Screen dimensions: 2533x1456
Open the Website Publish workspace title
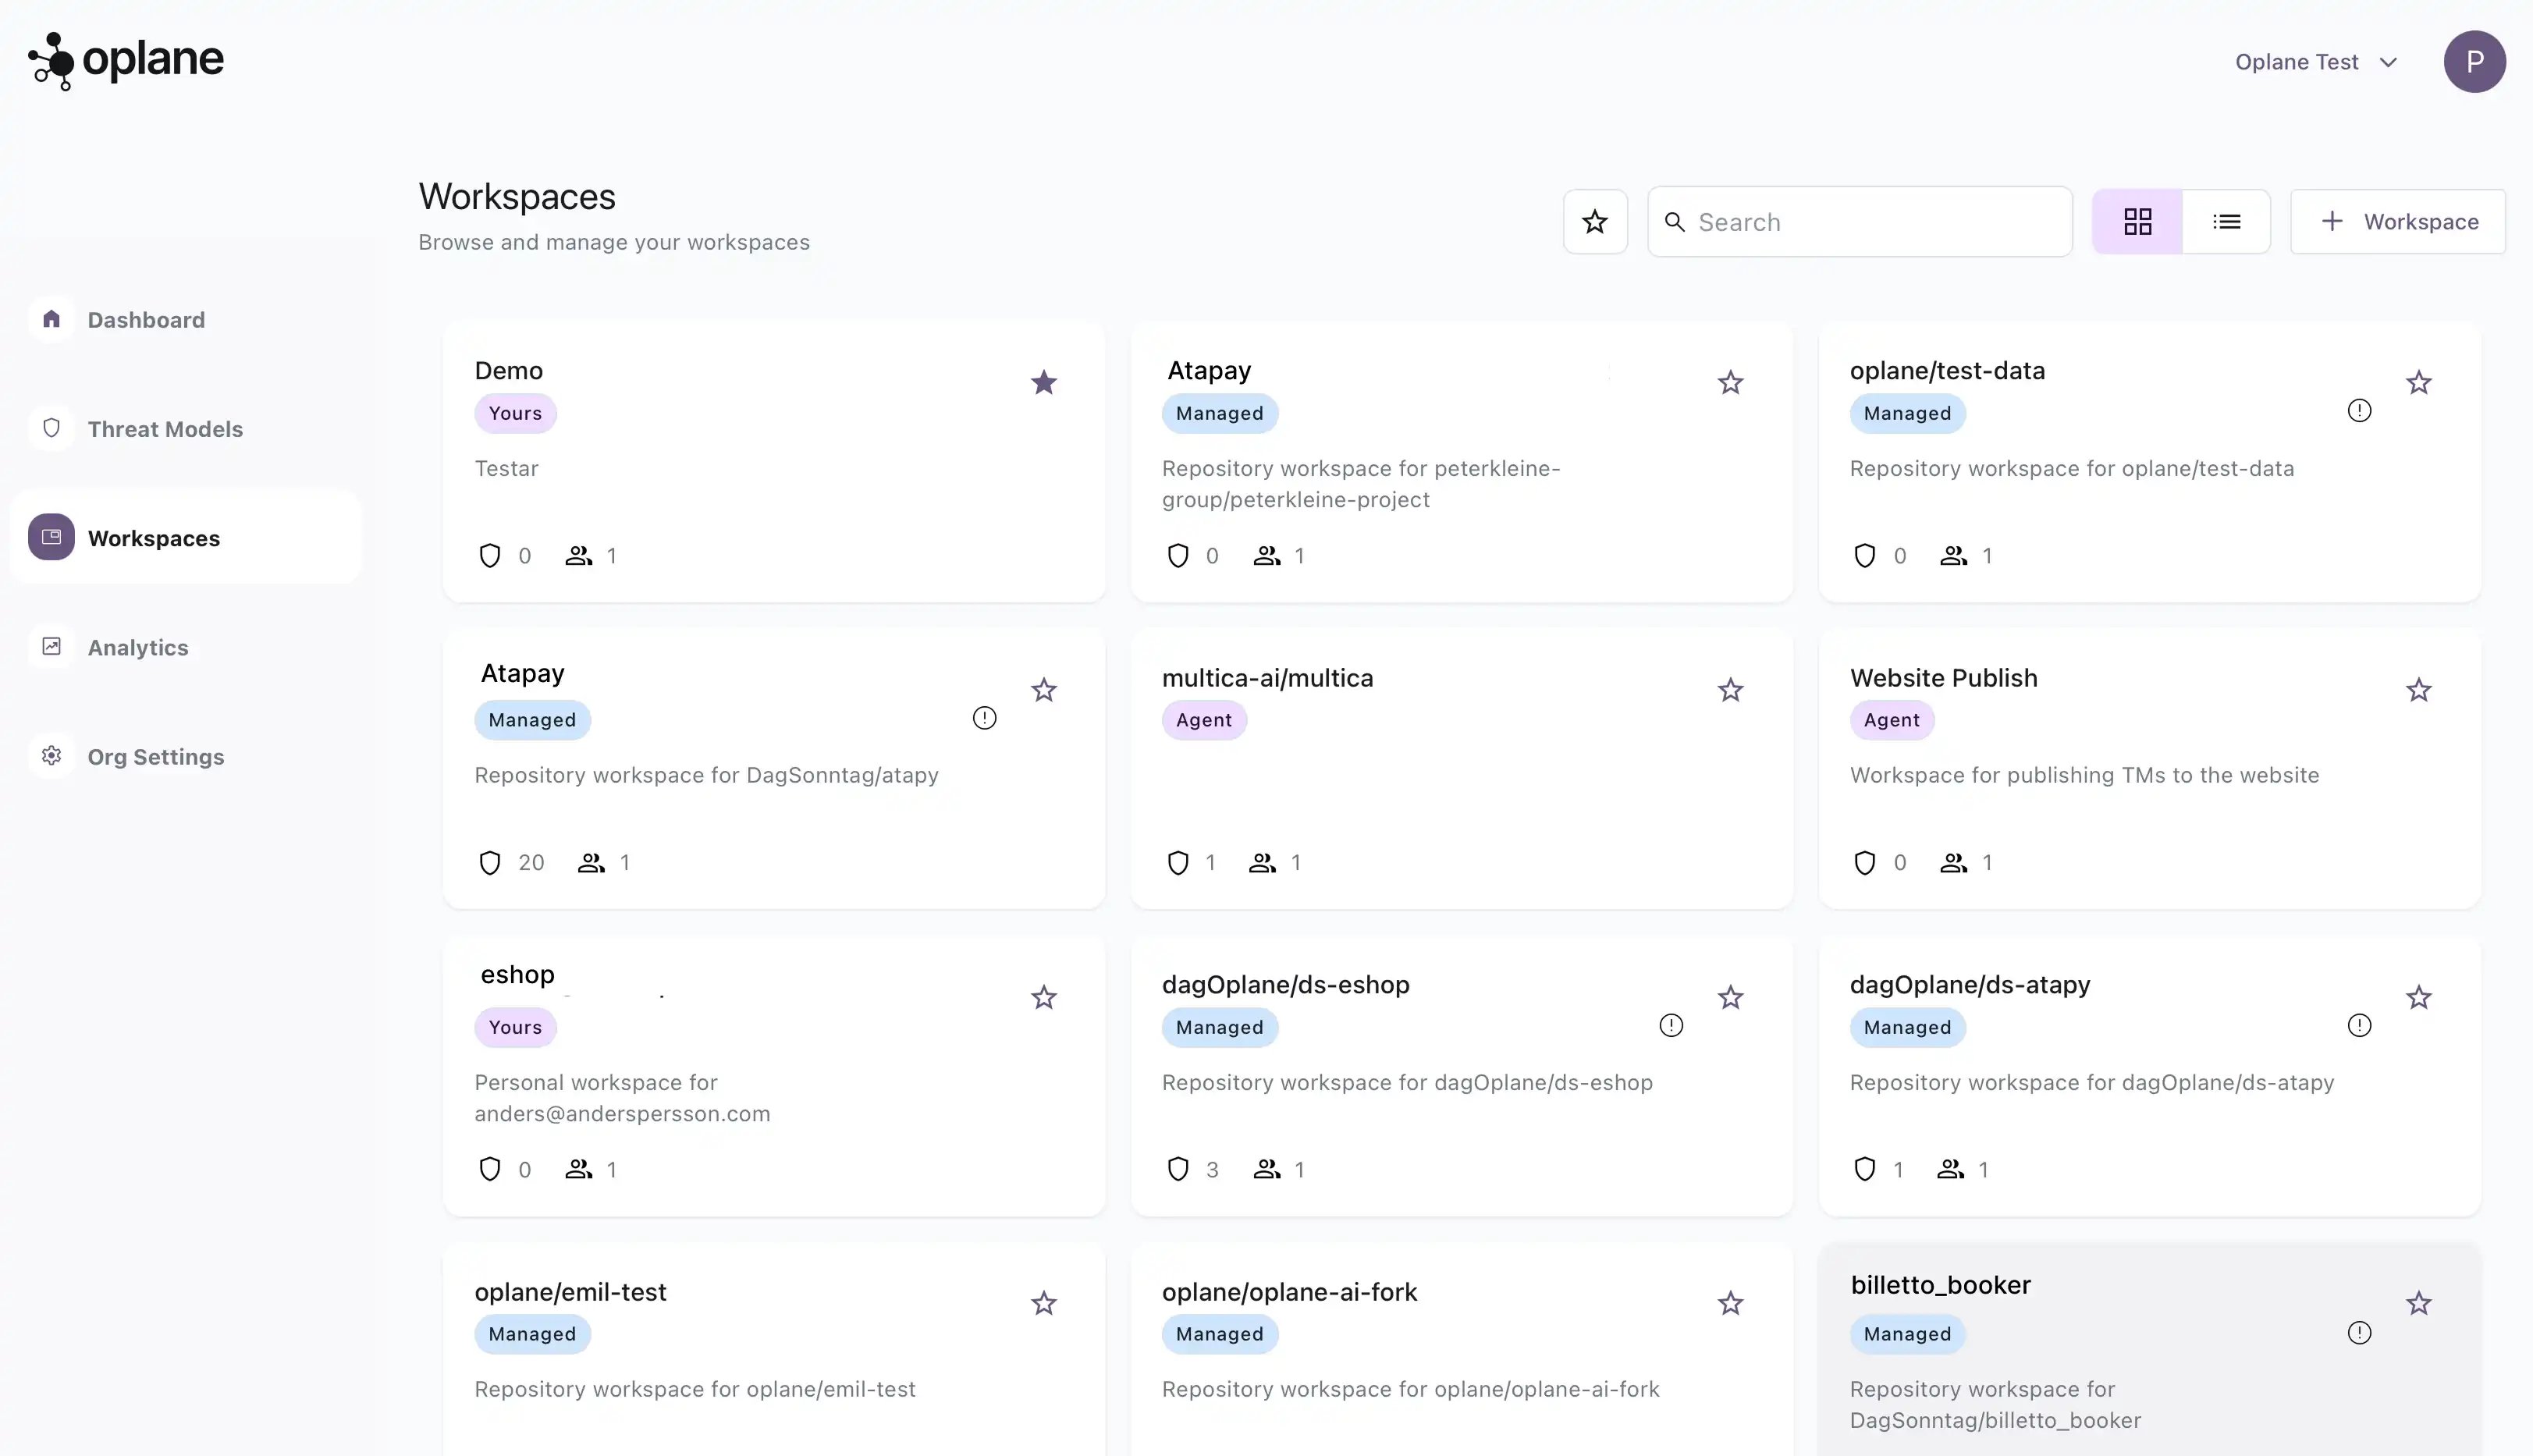pos(1943,678)
